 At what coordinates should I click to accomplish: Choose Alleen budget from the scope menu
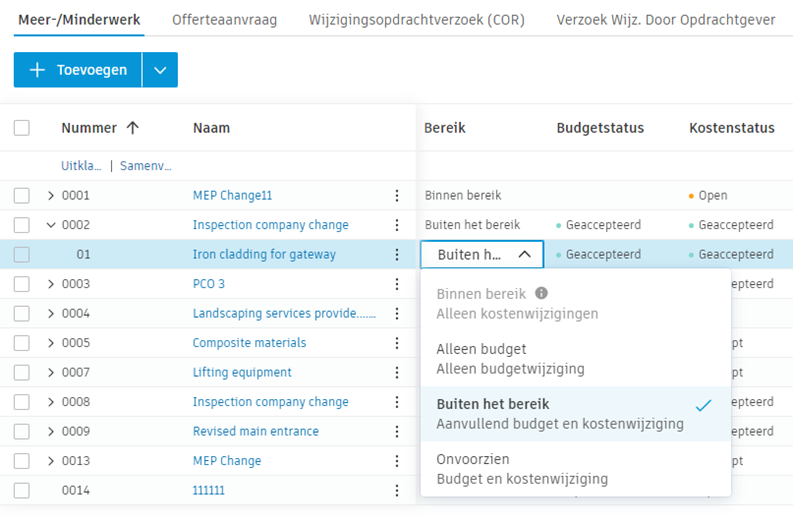point(481,349)
